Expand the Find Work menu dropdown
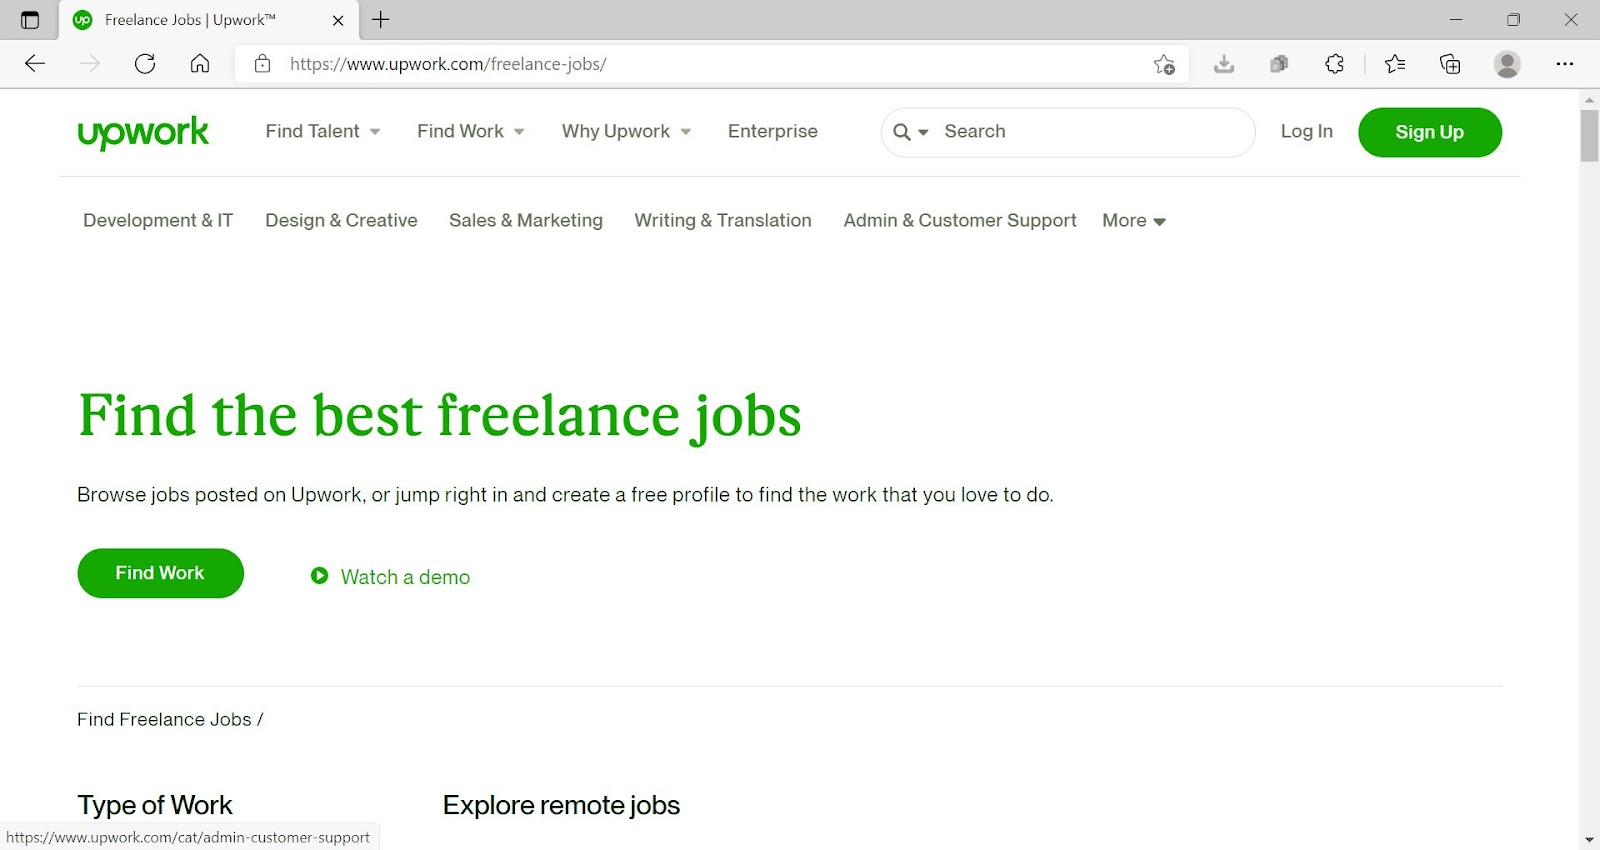This screenshot has height=850, width=1600. pyautogui.click(x=471, y=131)
